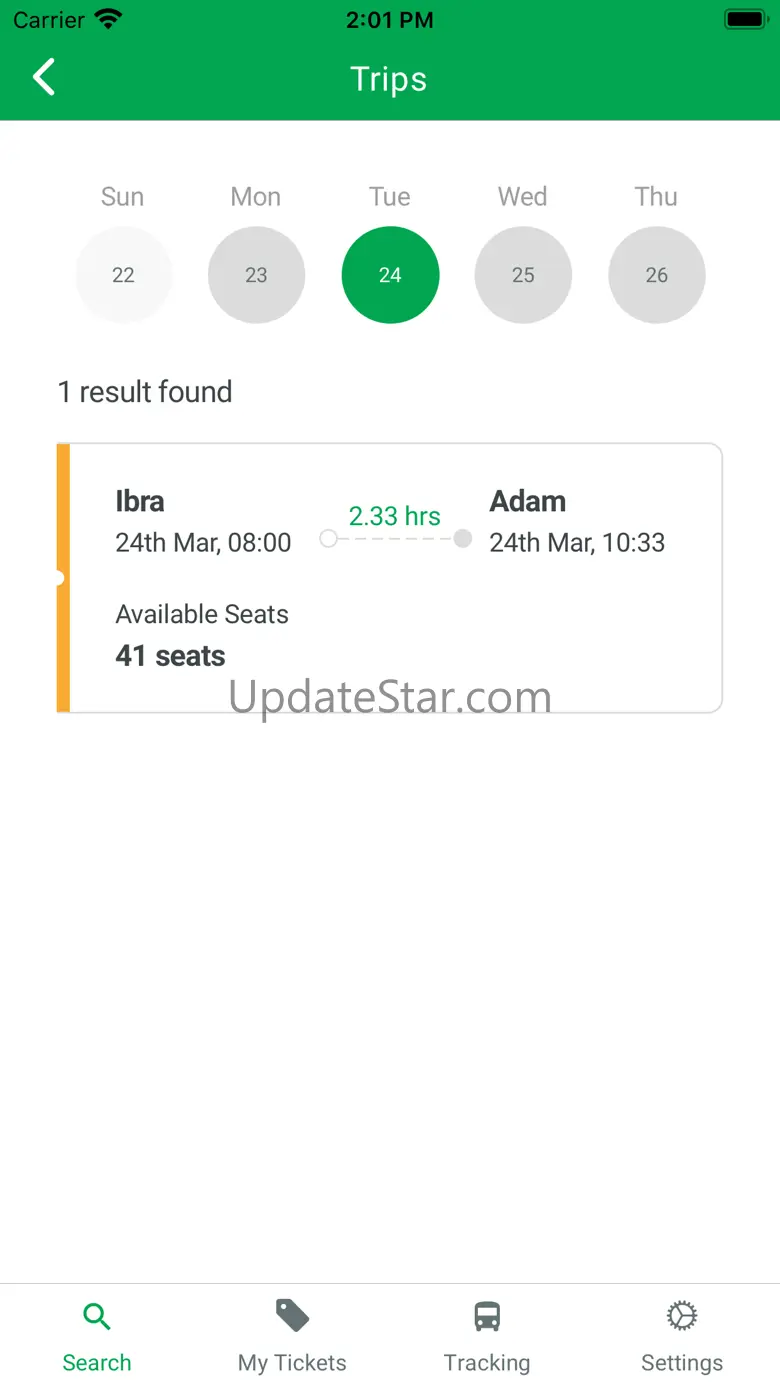
Task: Tap the destination filled dot on the route line
Action: (x=462, y=539)
